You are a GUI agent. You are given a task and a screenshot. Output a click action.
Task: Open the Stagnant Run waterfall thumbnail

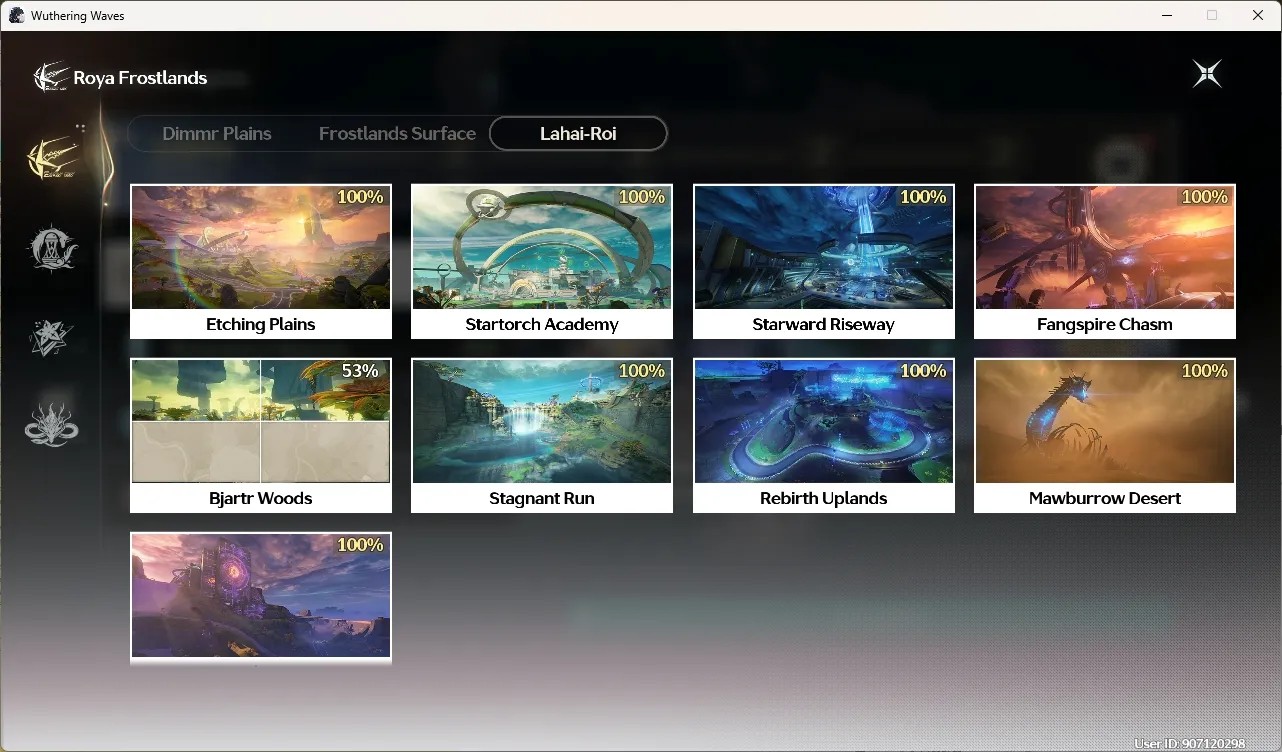542,421
